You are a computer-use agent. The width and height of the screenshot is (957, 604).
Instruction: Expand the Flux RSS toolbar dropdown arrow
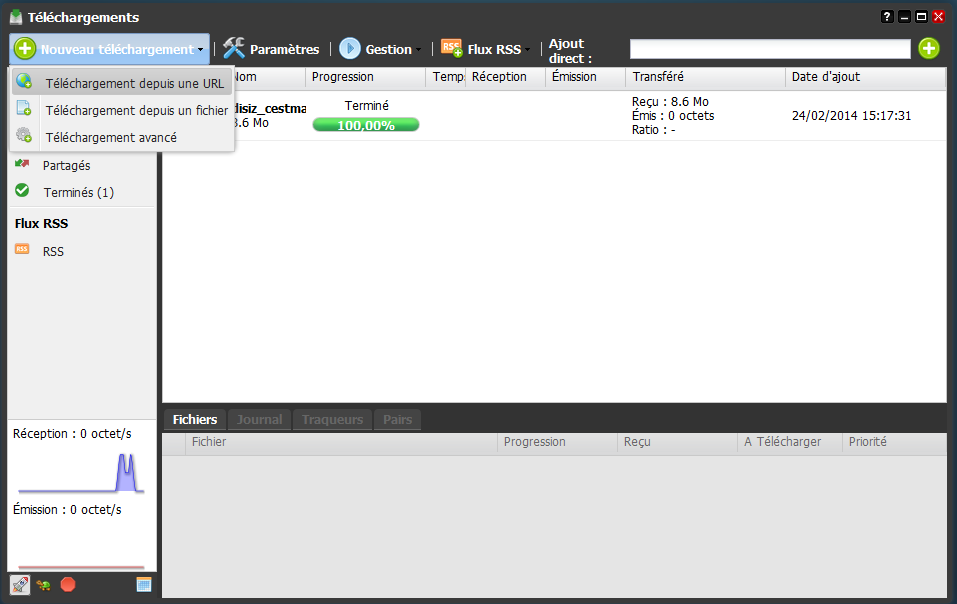pyautogui.click(x=527, y=50)
